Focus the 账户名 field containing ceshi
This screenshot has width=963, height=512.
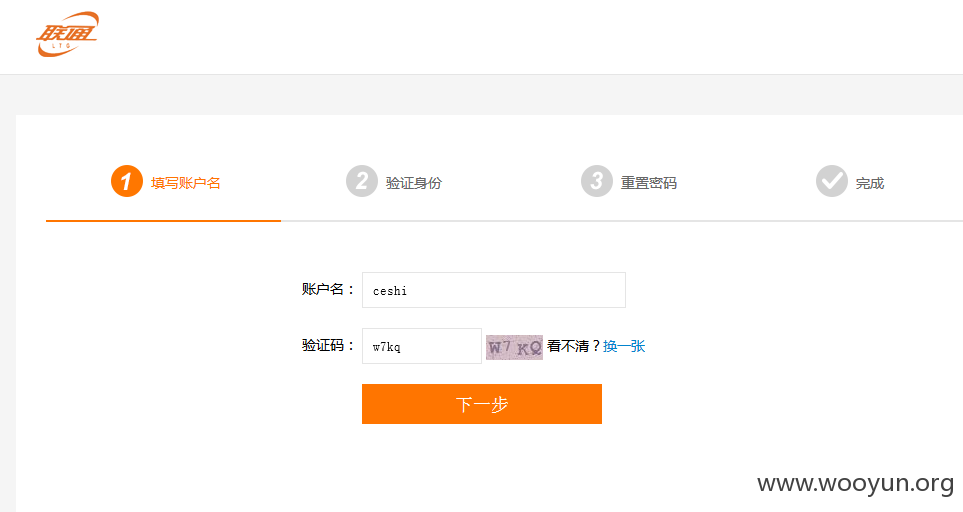pos(494,290)
